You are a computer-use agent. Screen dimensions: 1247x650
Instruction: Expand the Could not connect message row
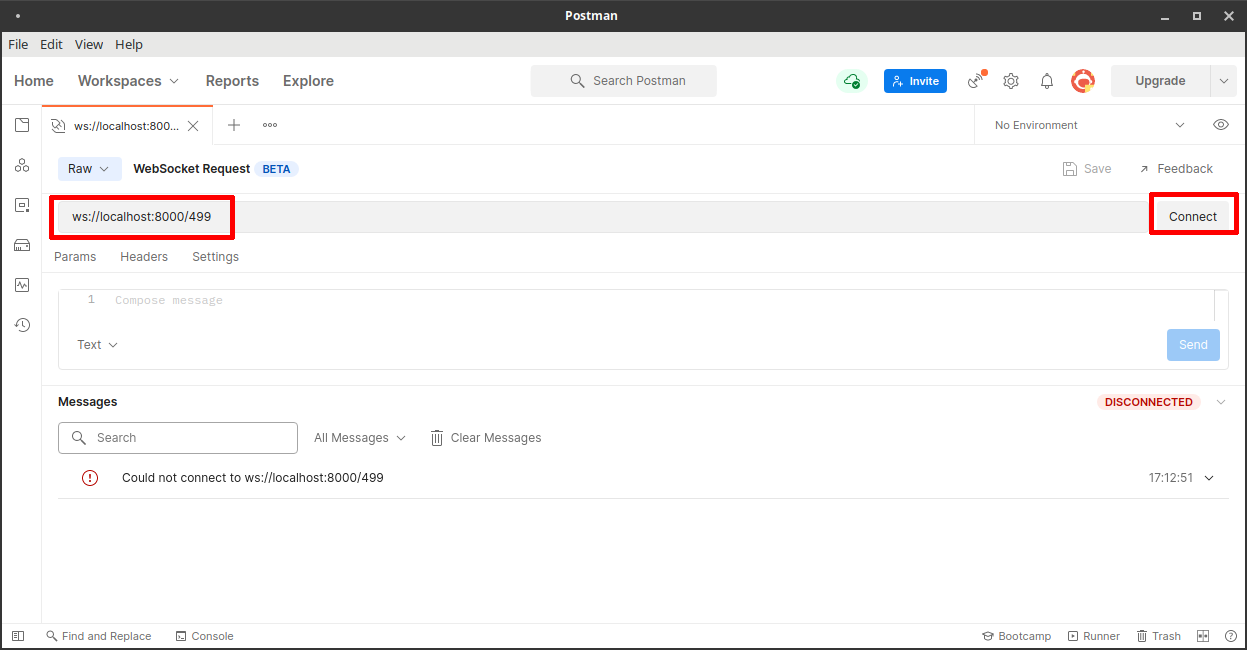[1209, 478]
